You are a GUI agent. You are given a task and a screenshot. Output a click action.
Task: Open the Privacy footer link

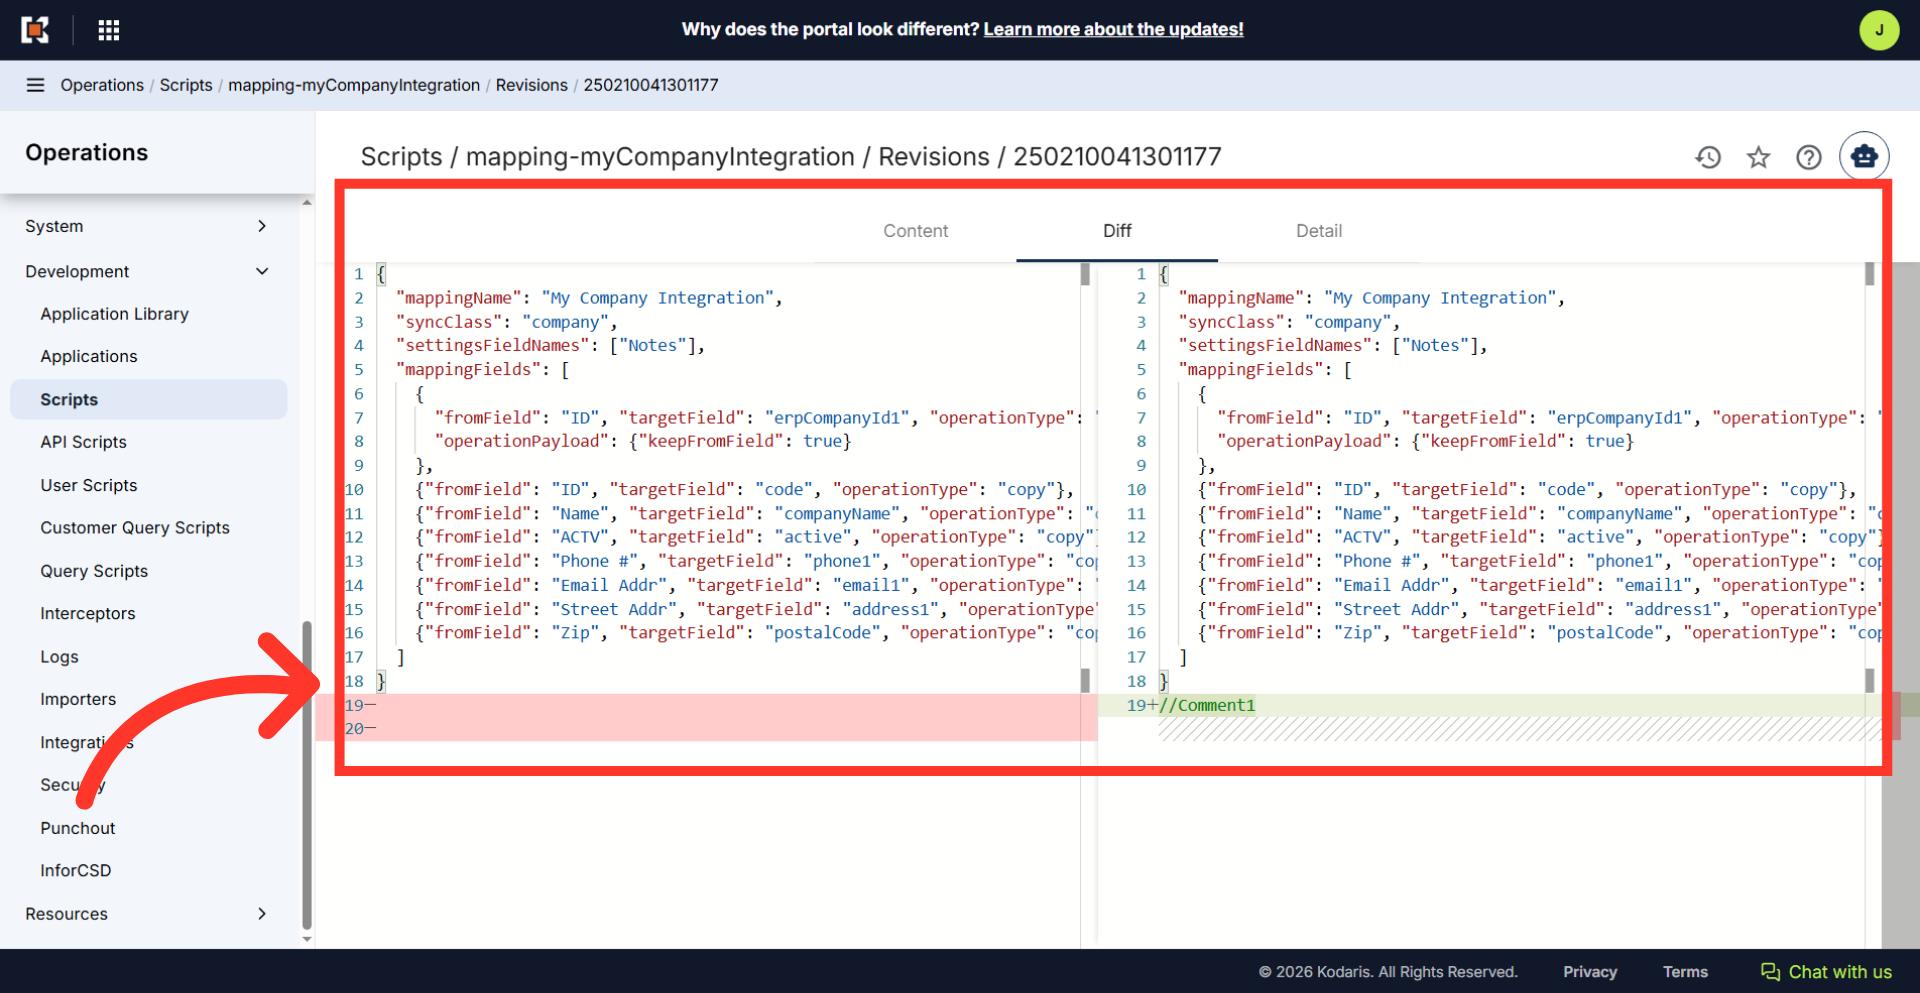pyautogui.click(x=1590, y=972)
